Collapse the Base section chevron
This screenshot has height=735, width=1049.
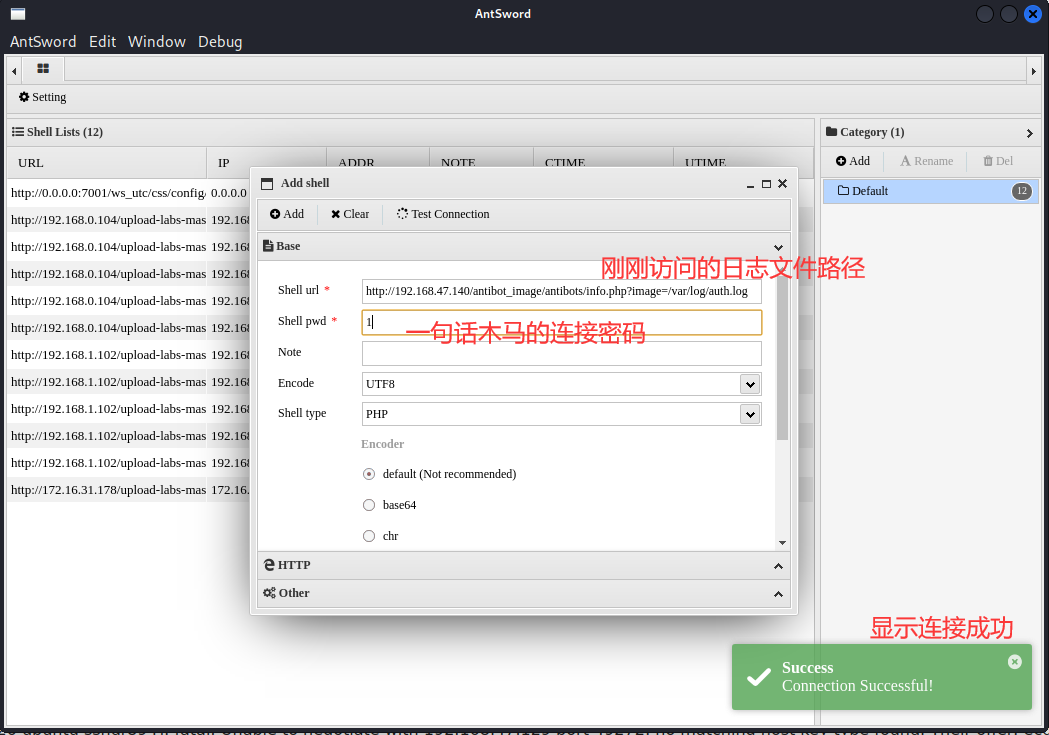[x=778, y=247]
